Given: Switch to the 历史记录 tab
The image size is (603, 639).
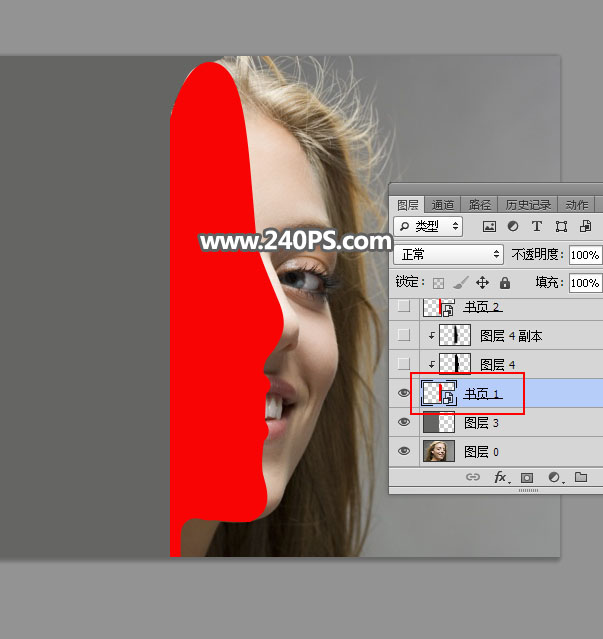Looking at the screenshot, I should point(528,205).
